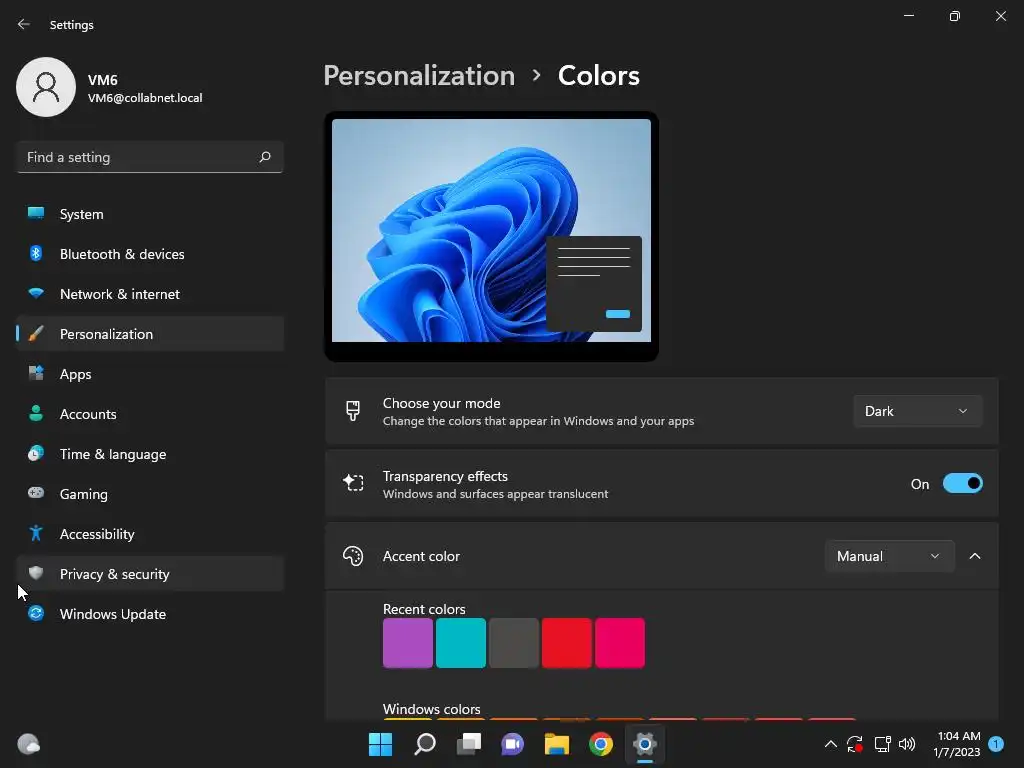Select the pink recent color
The width and height of the screenshot is (1024, 768).
620,643
